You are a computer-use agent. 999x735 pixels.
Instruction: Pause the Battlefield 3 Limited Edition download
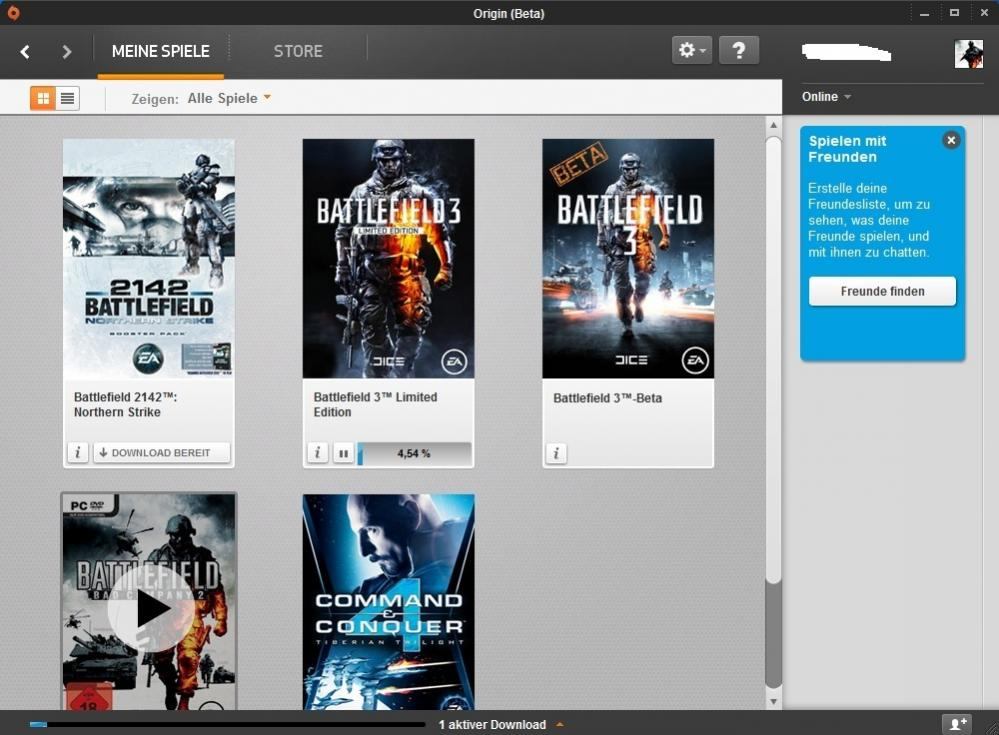(343, 453)
